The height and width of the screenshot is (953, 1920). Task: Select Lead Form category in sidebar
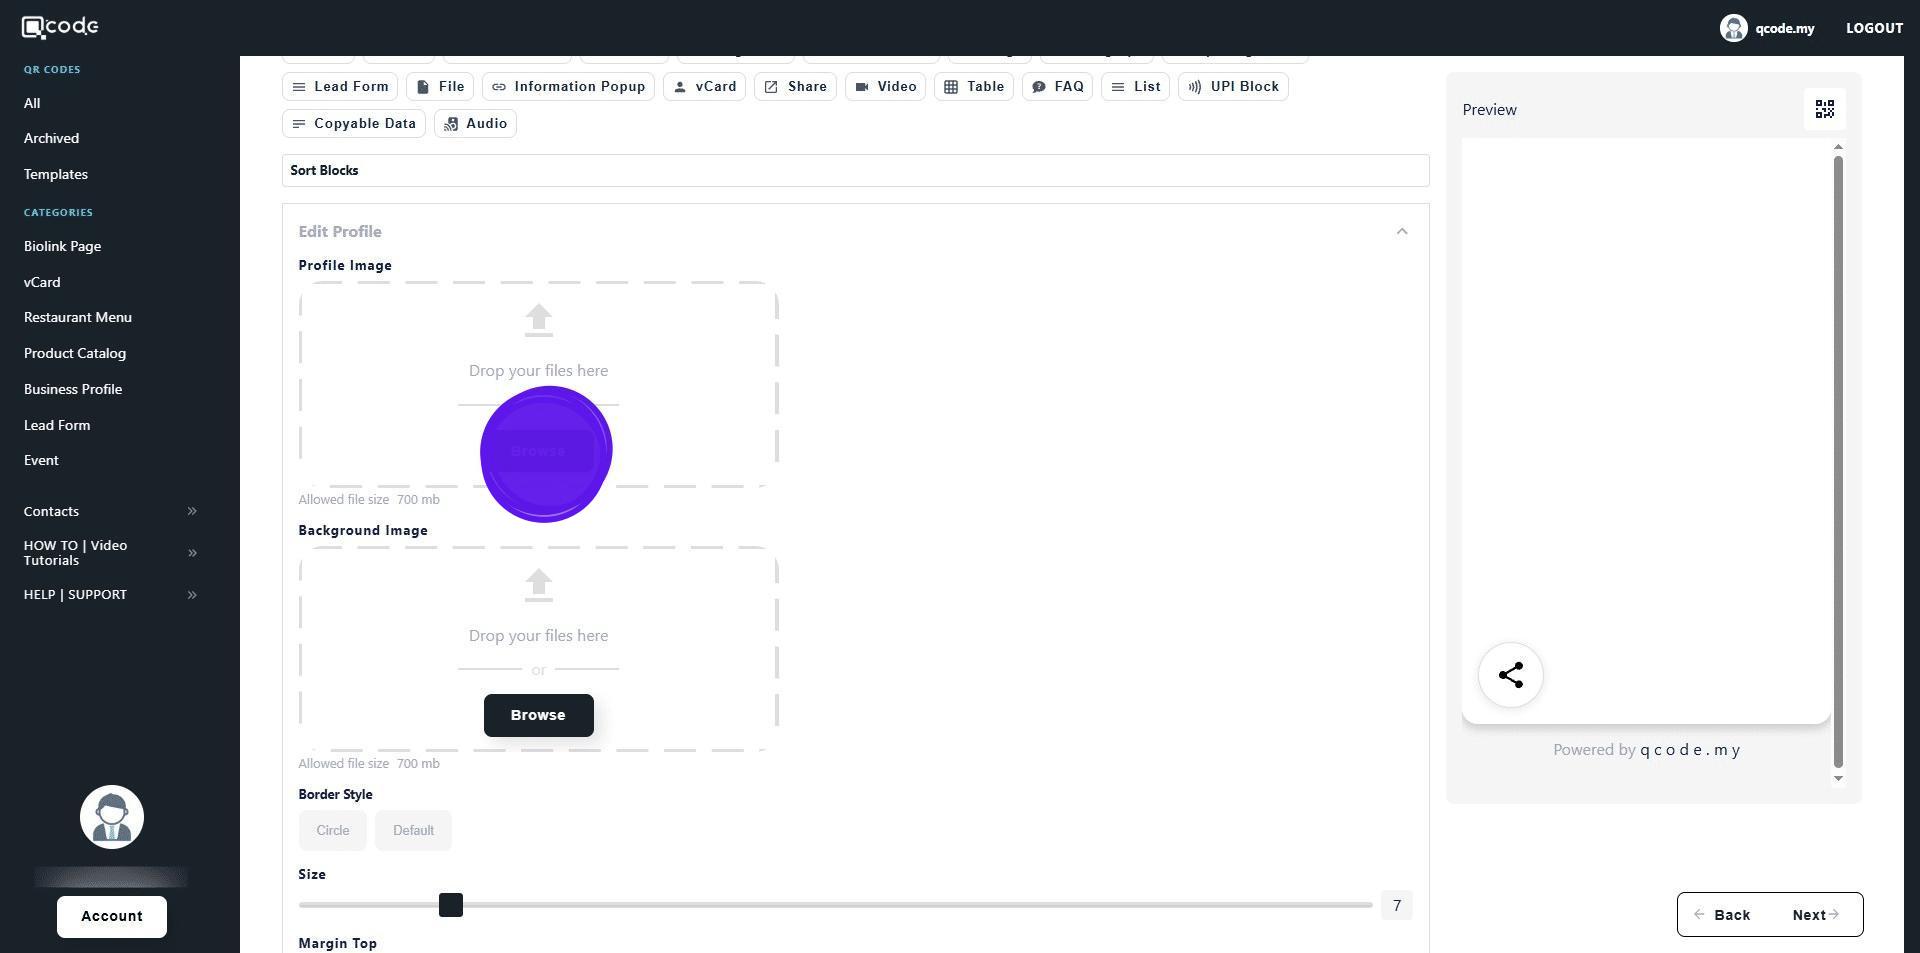click(x=57, y=425)
